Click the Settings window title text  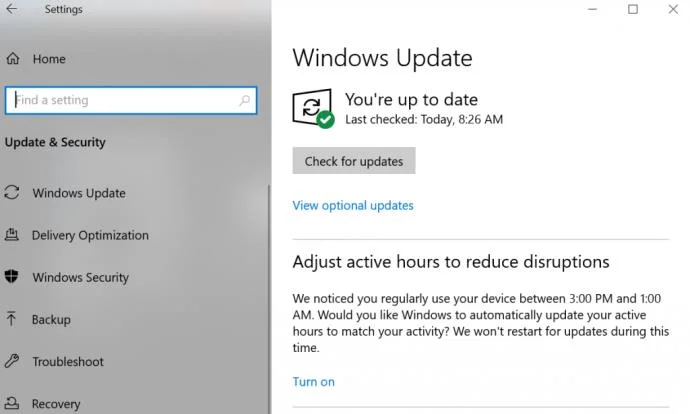pyautogui.click(x=63, y=9)
